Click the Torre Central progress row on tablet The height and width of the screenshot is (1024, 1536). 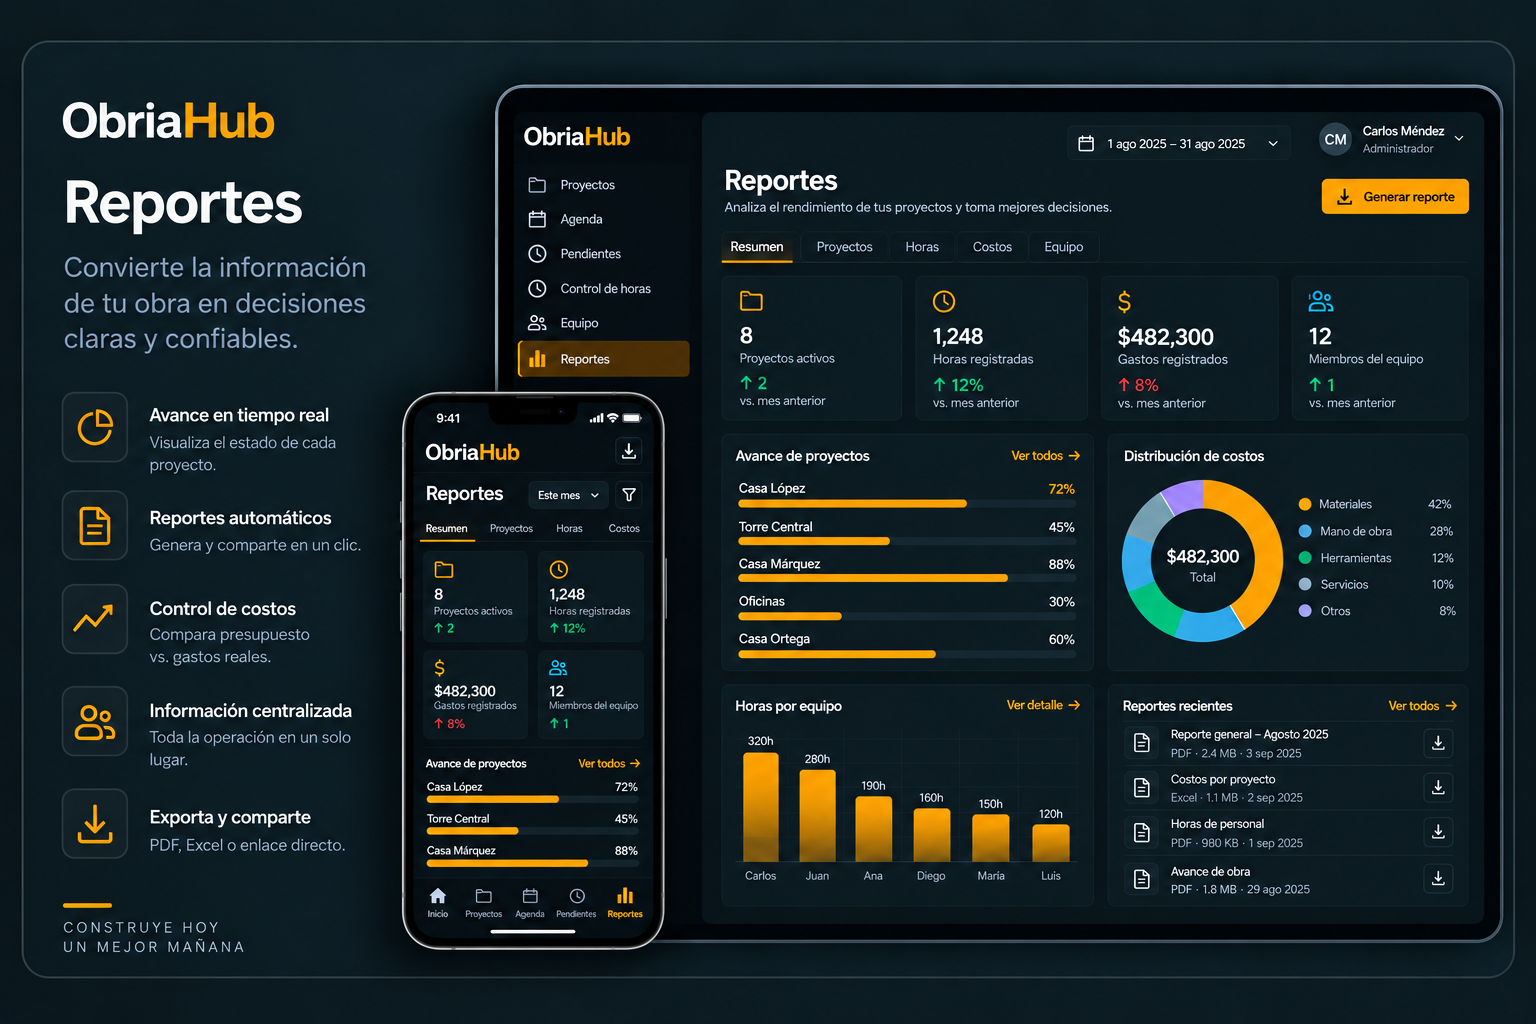click(907, 533)
